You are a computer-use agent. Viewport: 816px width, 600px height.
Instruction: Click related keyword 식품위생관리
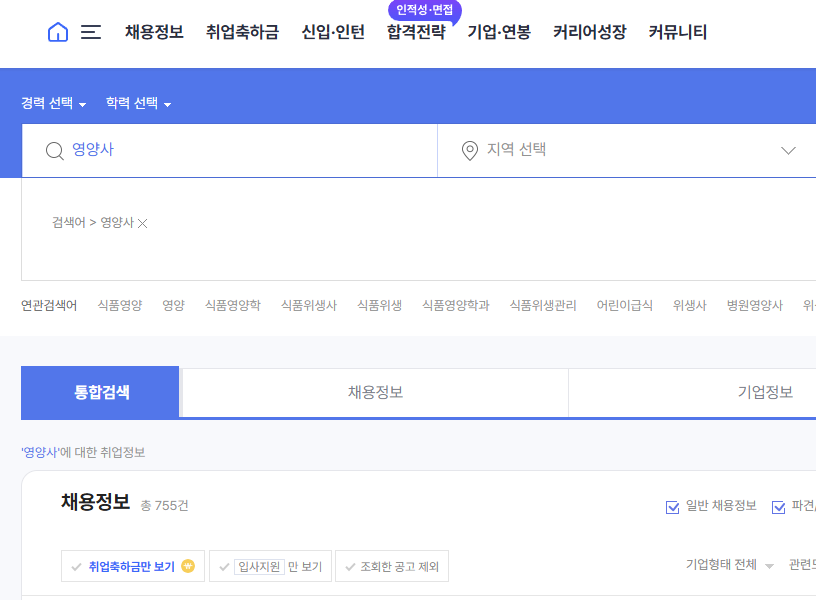pyautogui.click(x=543, y=305)
